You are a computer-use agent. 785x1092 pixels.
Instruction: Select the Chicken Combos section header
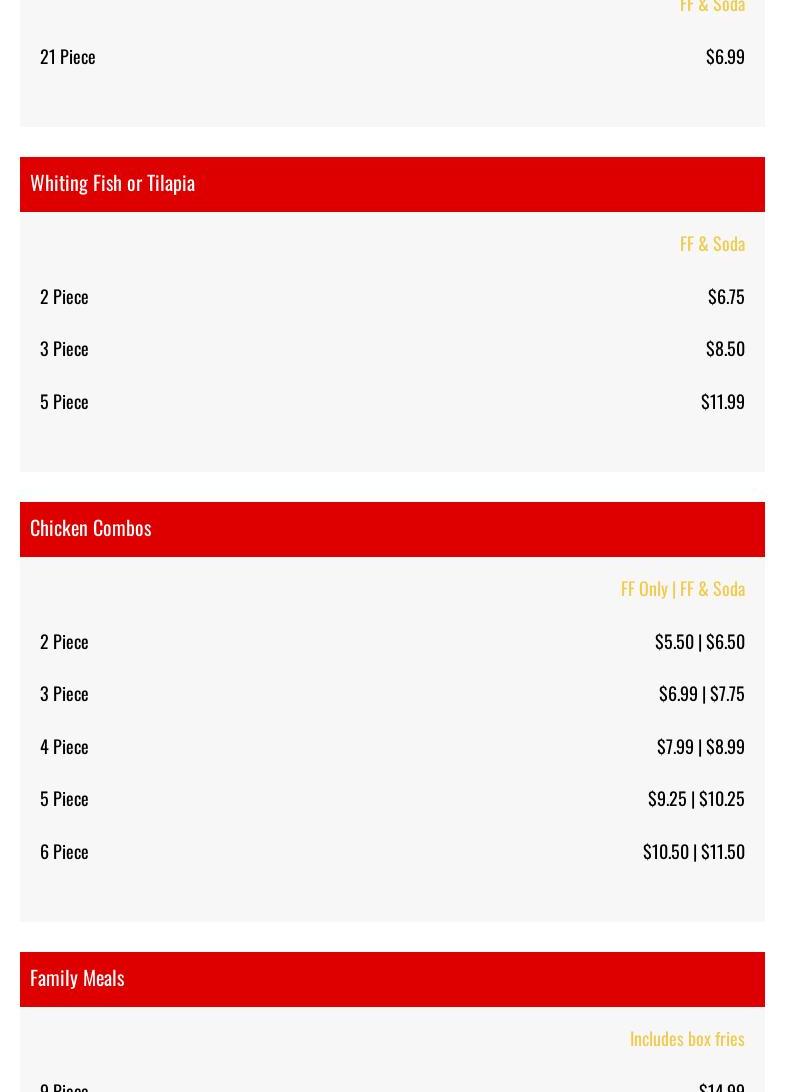coord(392,529)
